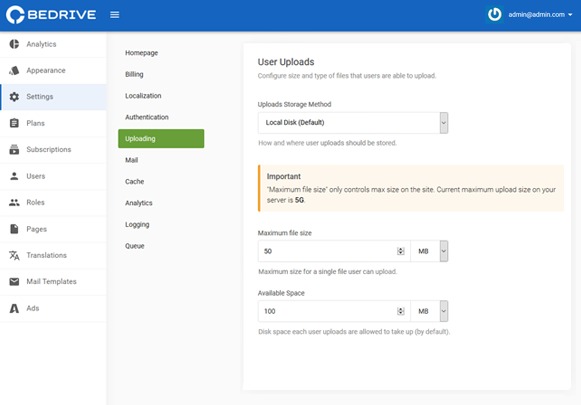Click the Translations language icon
Image resolution: width=581 pixels, height=405 pixels.
[x=14, y=255]
